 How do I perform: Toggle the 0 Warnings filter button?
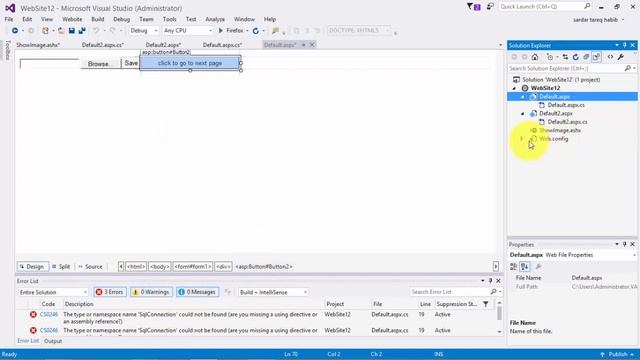[x=151, y=292]
